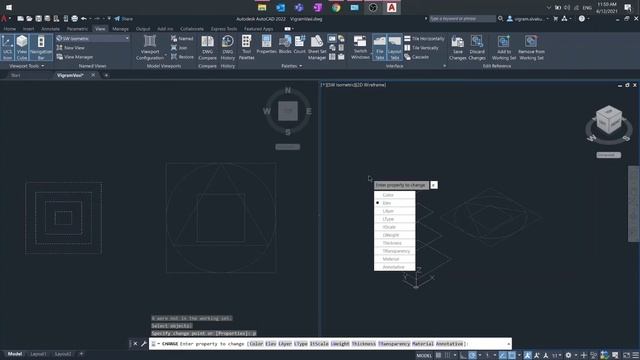Open the Count palette
The height and width of the screenshot is (360, 640).
click(300, 45)
